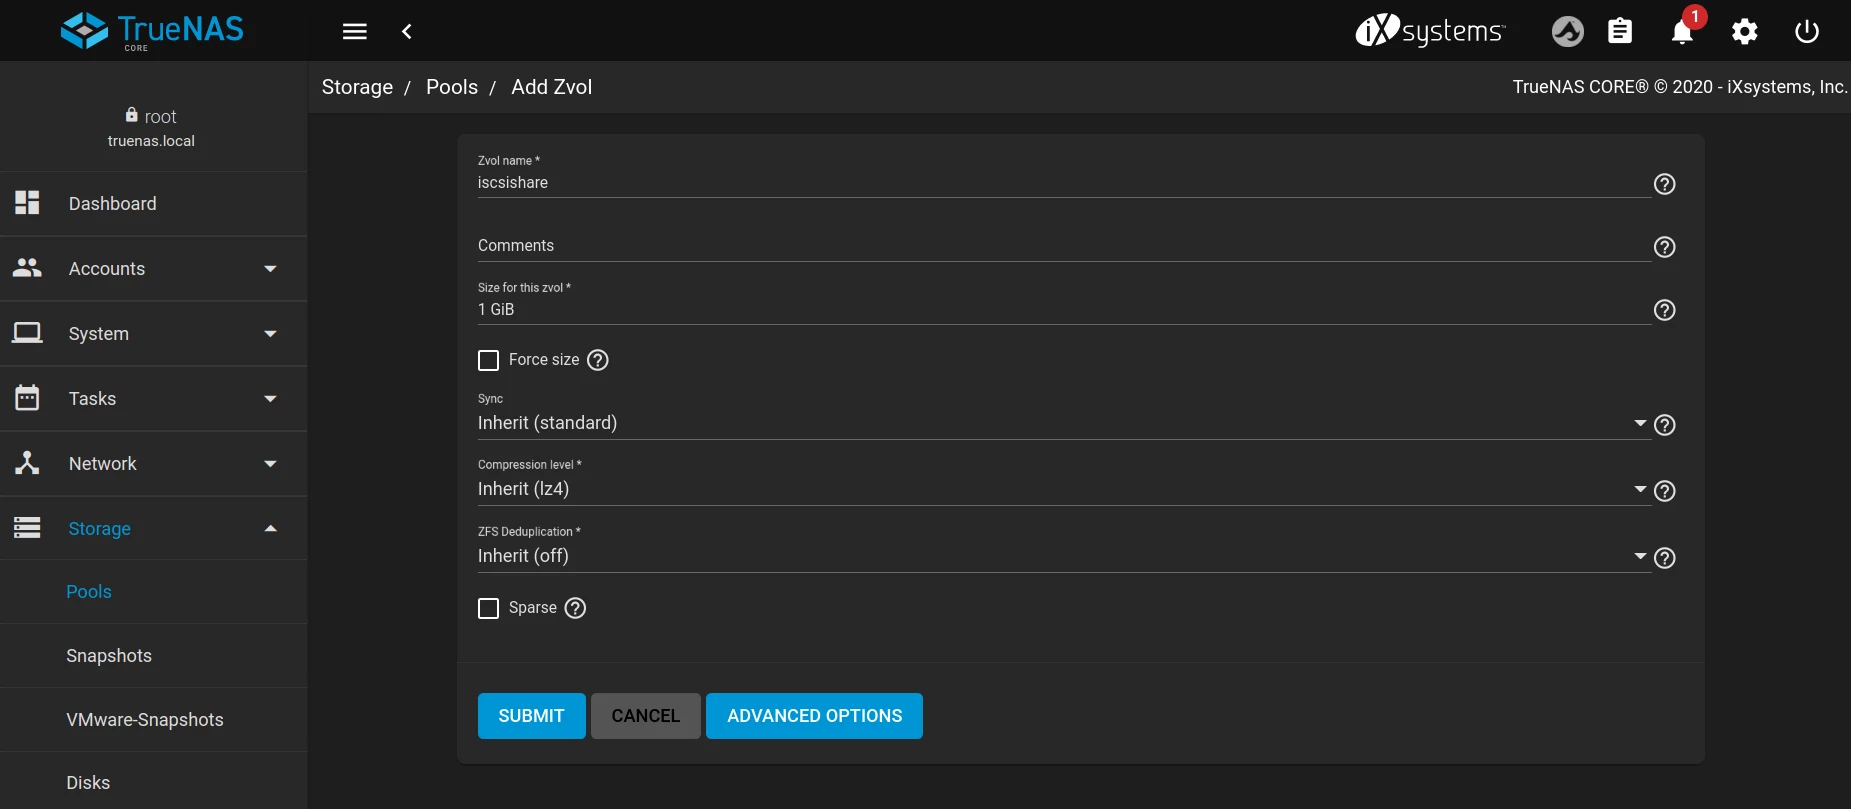
Task: Enable the Sparse checkbox
Action: pos(489,608)
